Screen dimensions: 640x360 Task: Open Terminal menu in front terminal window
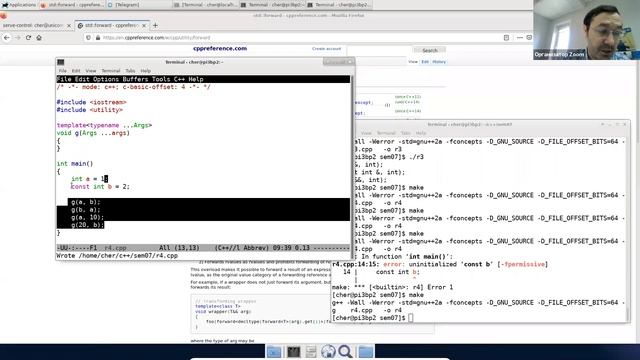111,71
